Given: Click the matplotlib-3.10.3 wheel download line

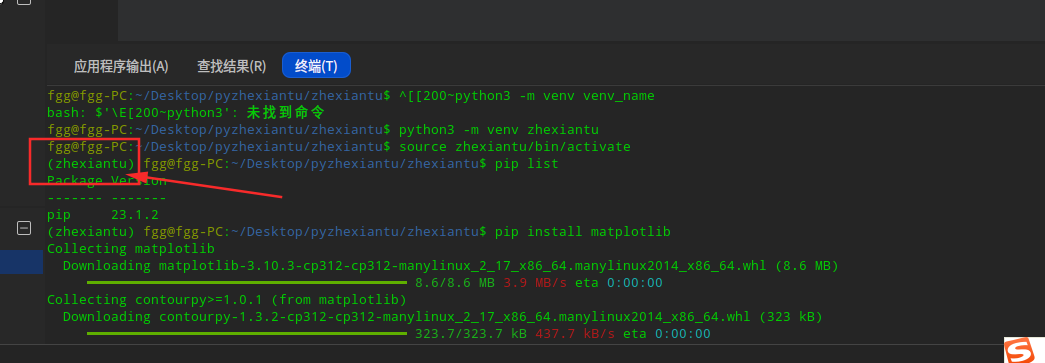Looking at the screenshot, I should coord(451,266).
